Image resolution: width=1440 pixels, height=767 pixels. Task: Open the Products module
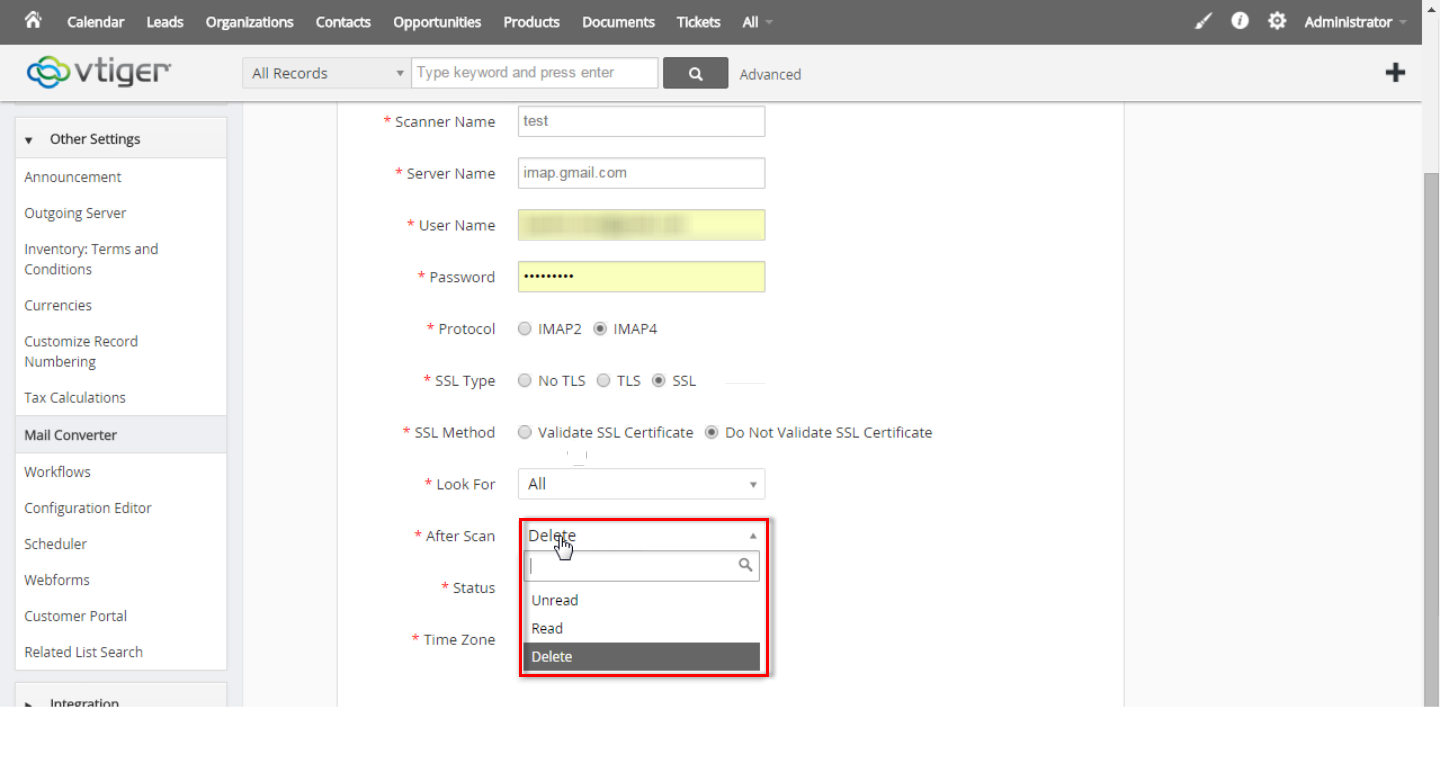[532, 22]
